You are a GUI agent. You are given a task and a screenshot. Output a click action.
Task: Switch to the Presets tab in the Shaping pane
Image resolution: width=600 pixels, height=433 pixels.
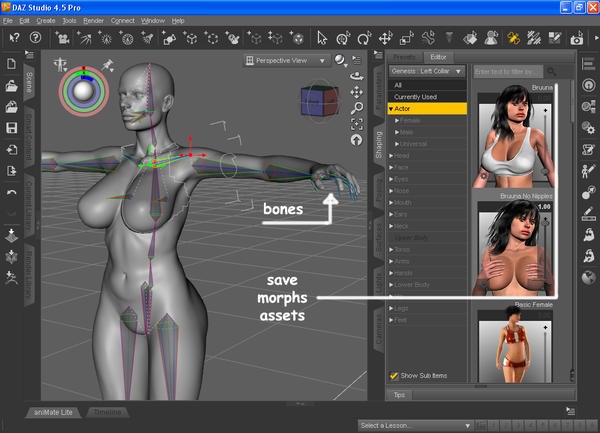point(404,57)
